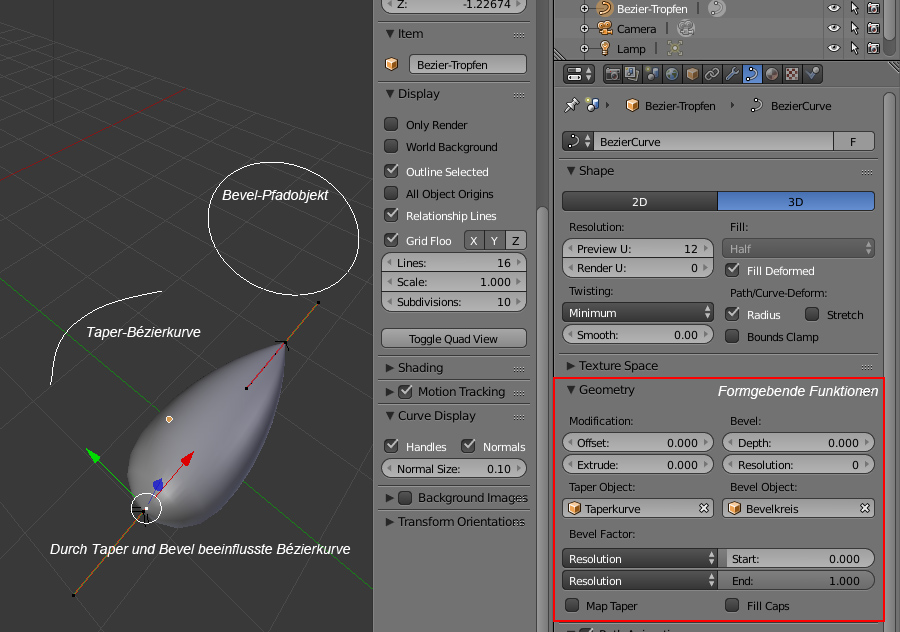Open the Object Constraints chain tab

pos(711,74)
